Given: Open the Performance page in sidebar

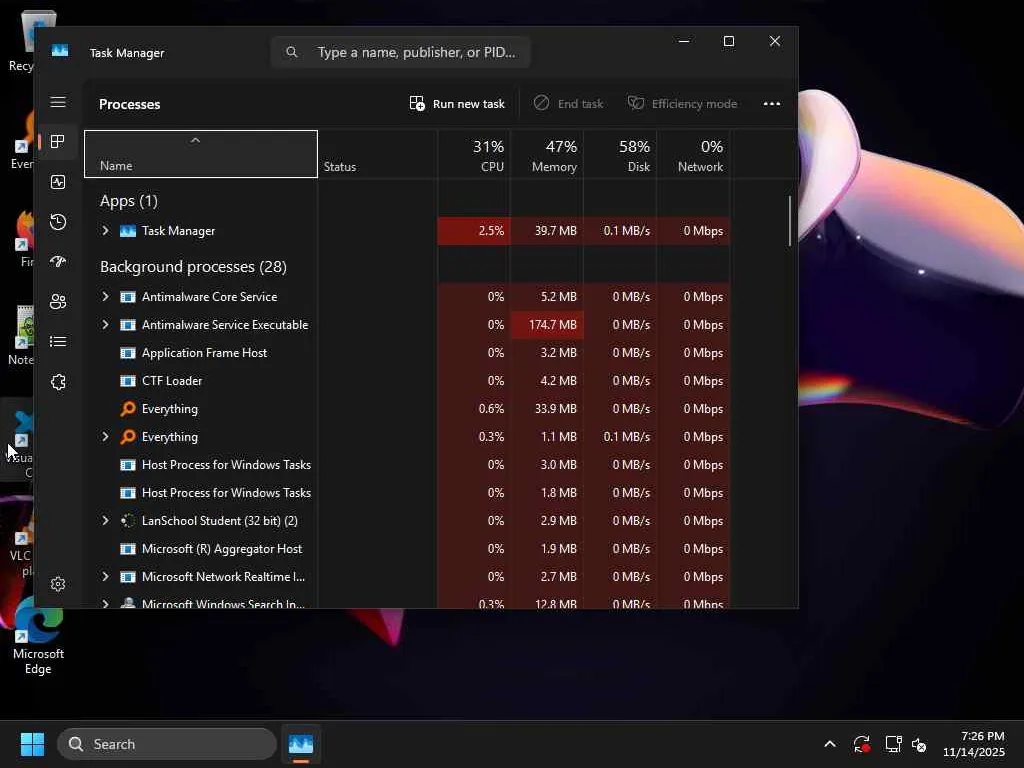Looking at the screenshot, I should pos(58,182).
